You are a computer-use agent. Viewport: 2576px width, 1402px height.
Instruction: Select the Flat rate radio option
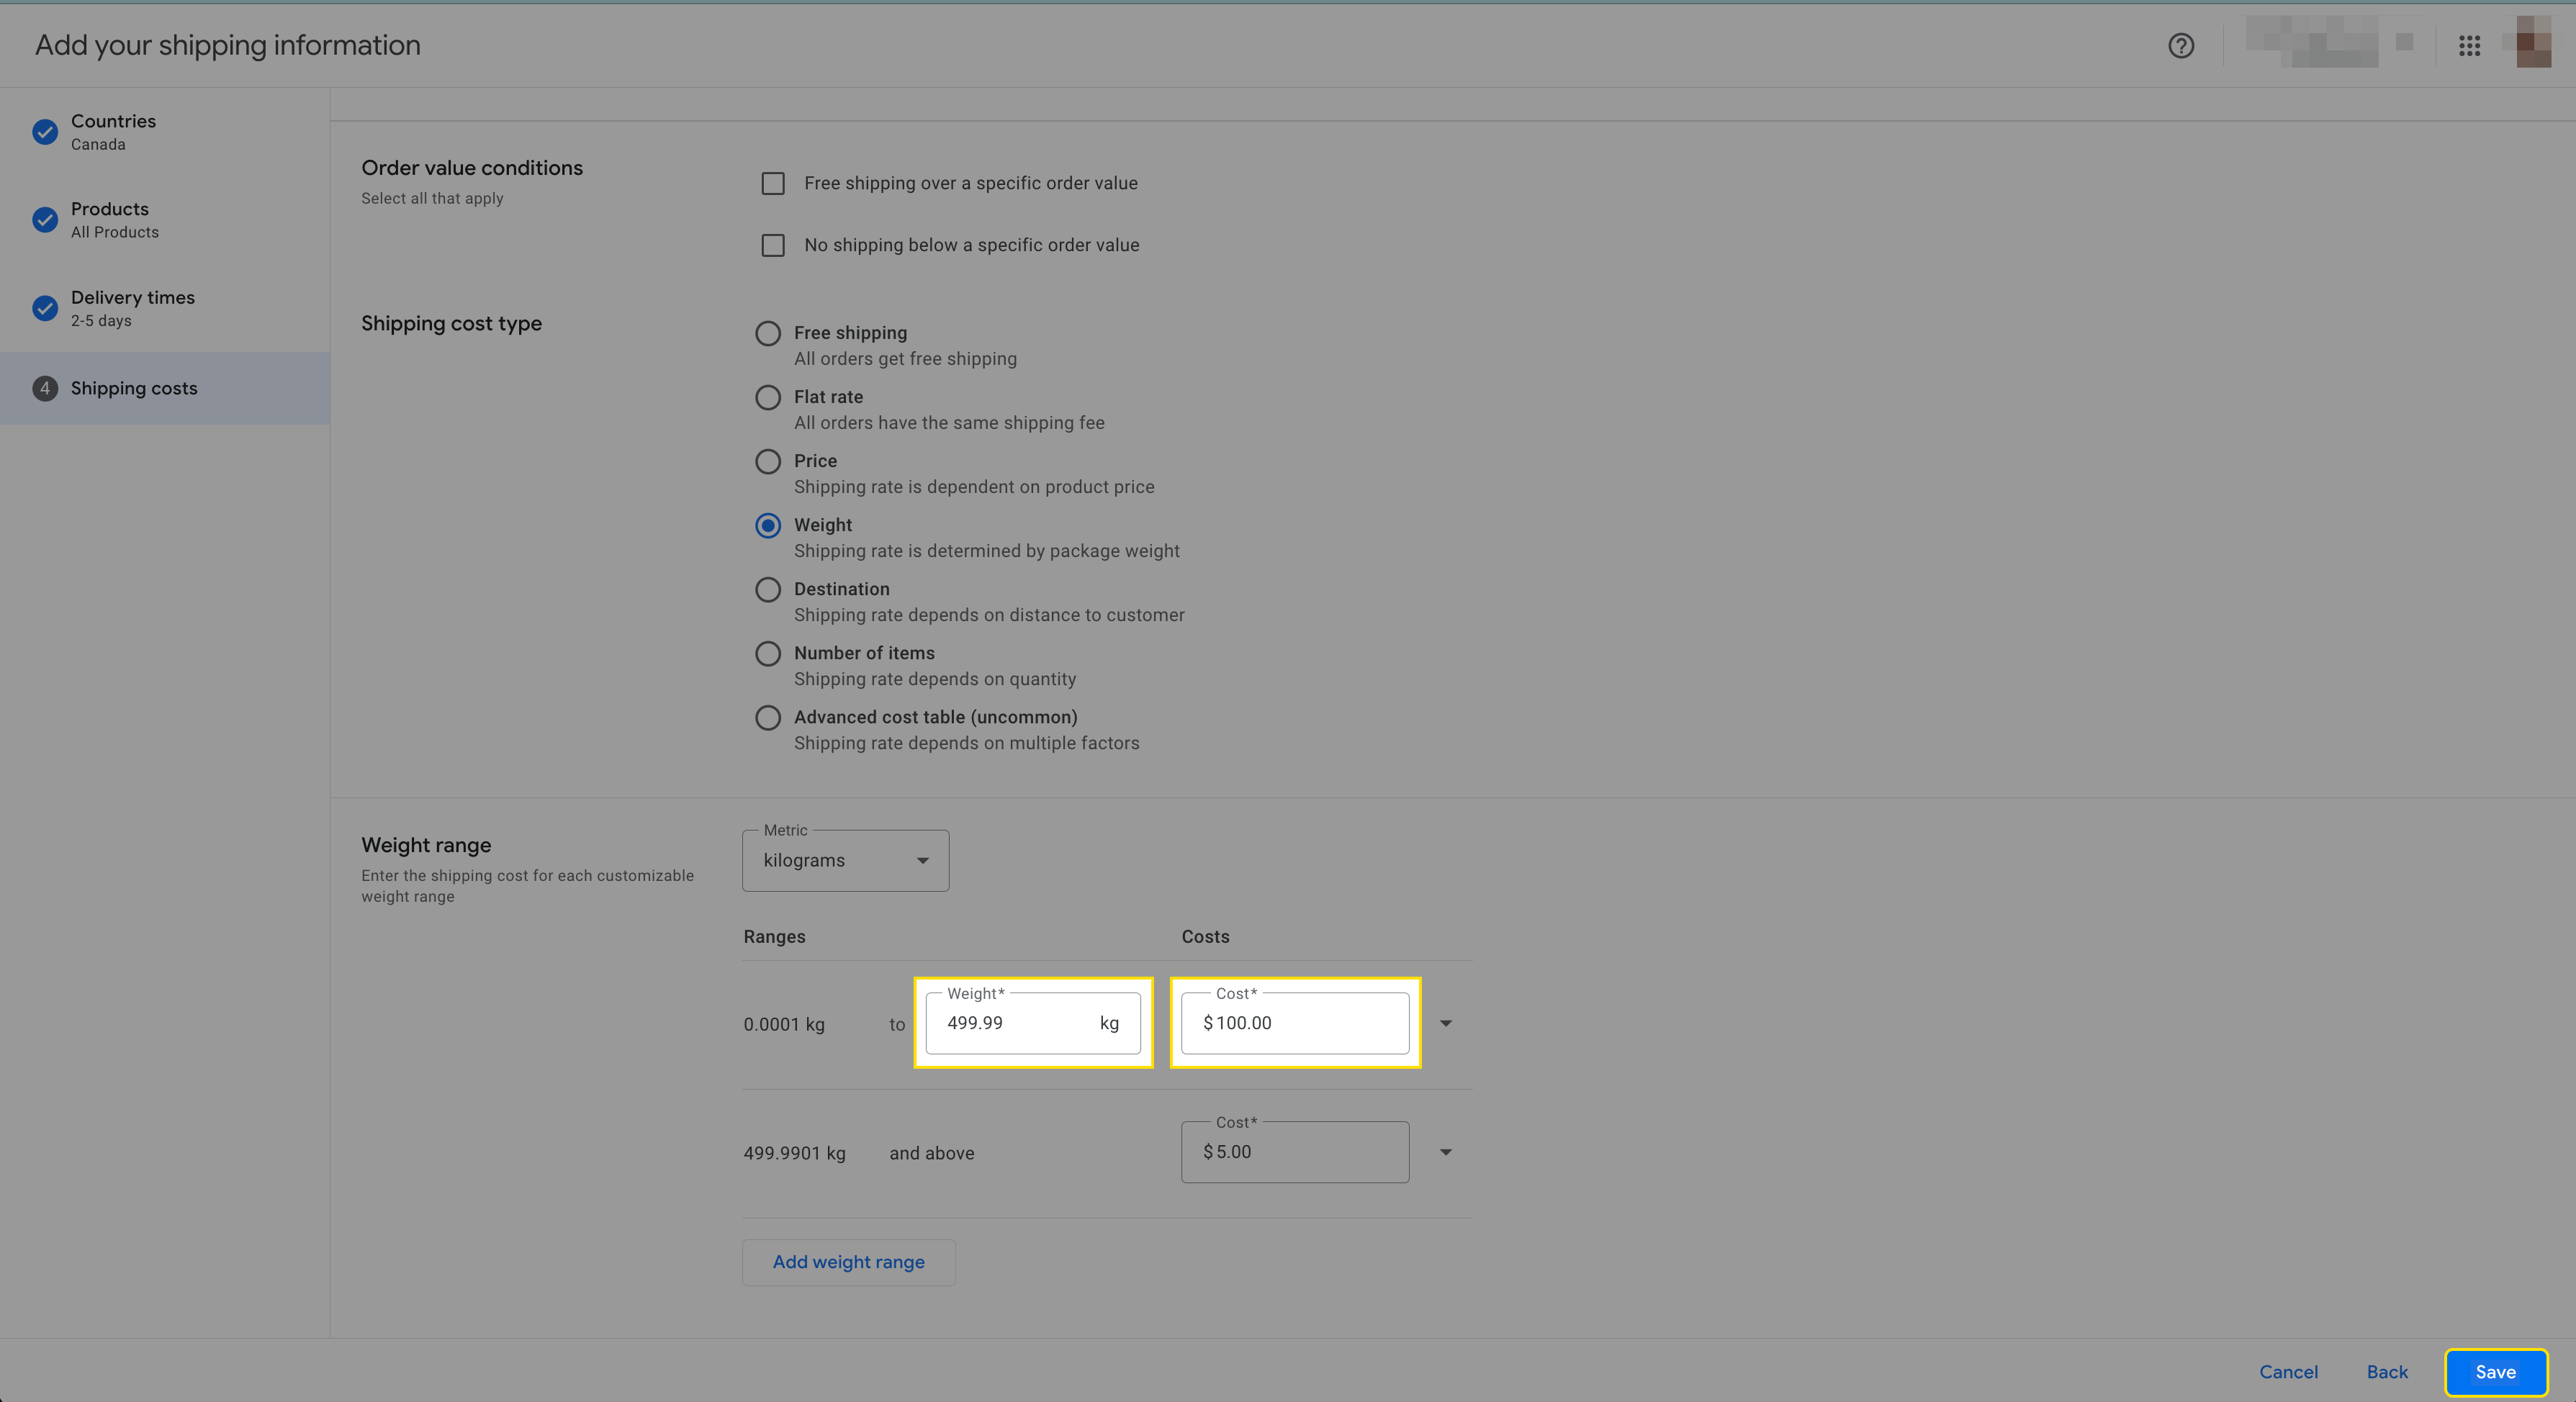pyautogui.click(x=768, y=398)
